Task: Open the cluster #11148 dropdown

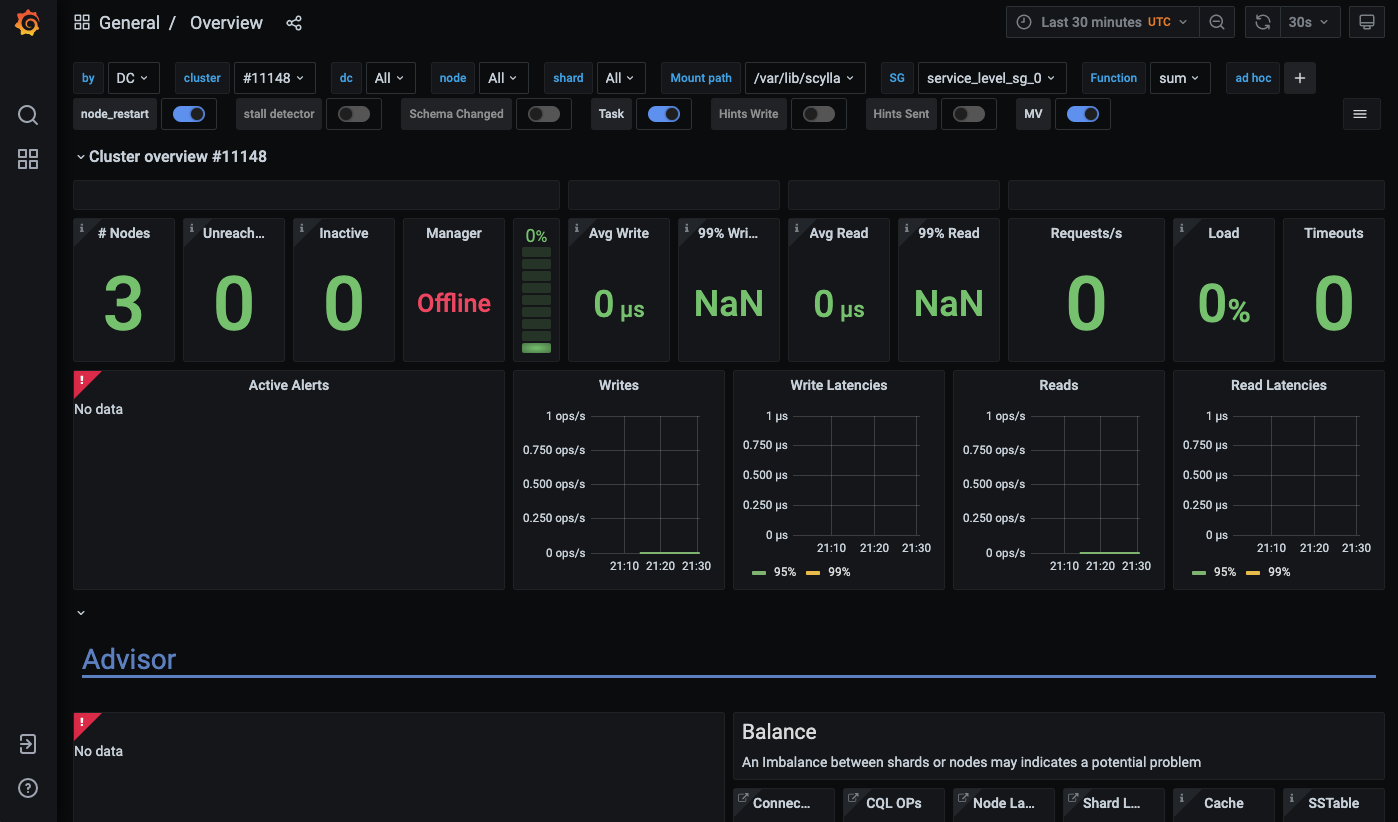Action: click(x=274, y=78)
